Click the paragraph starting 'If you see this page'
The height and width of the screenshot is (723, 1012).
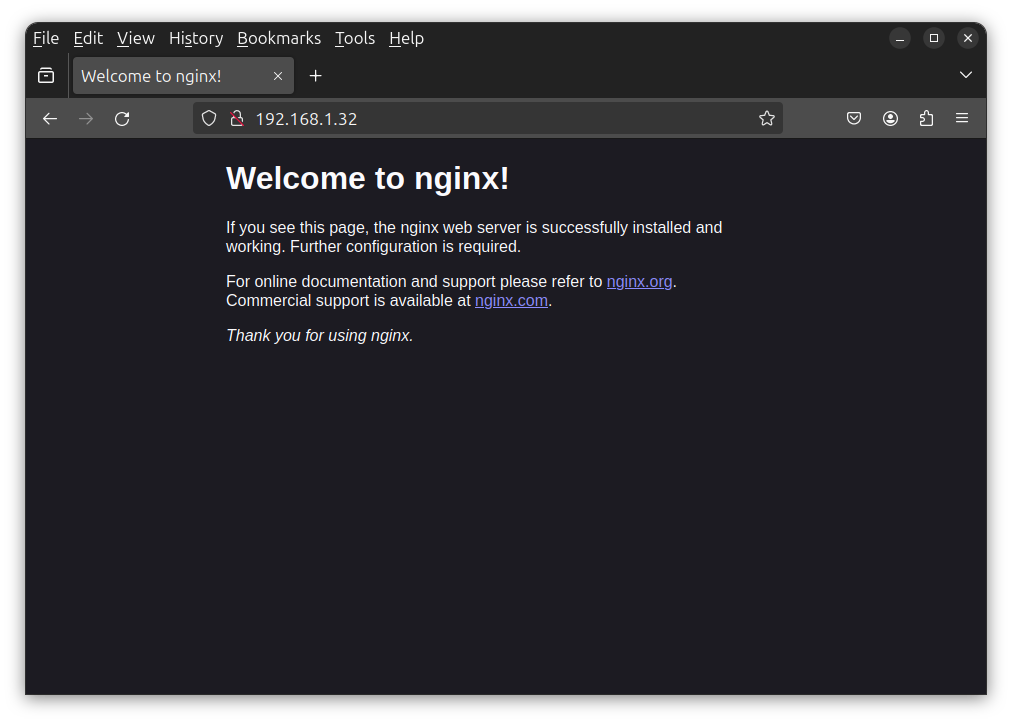[x=474, y=237]
